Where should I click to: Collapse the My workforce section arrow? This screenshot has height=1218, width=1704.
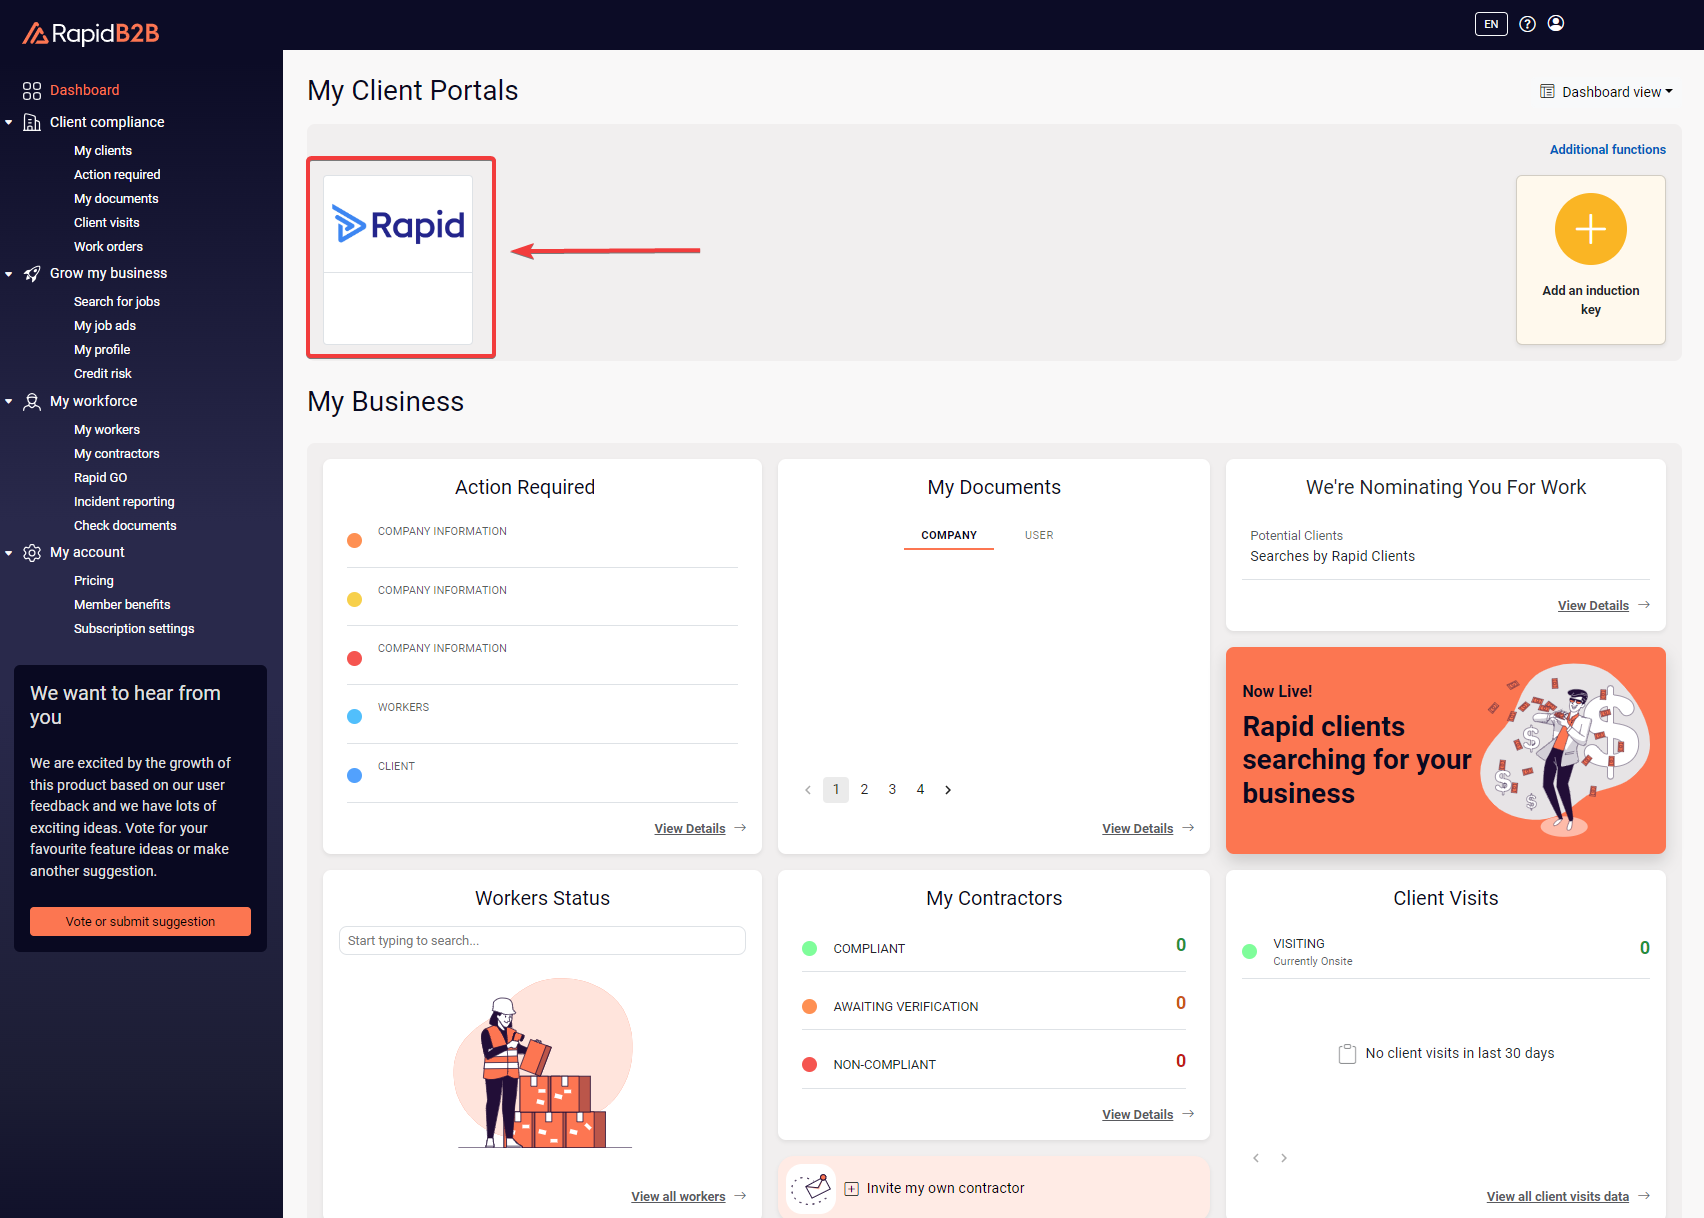pos(9,401)
